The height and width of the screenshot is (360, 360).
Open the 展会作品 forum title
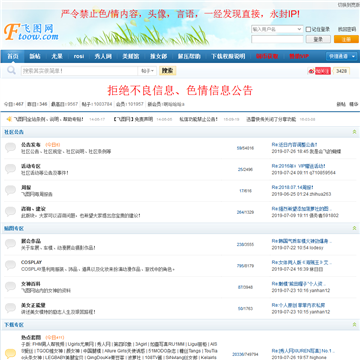click(31, 241)
